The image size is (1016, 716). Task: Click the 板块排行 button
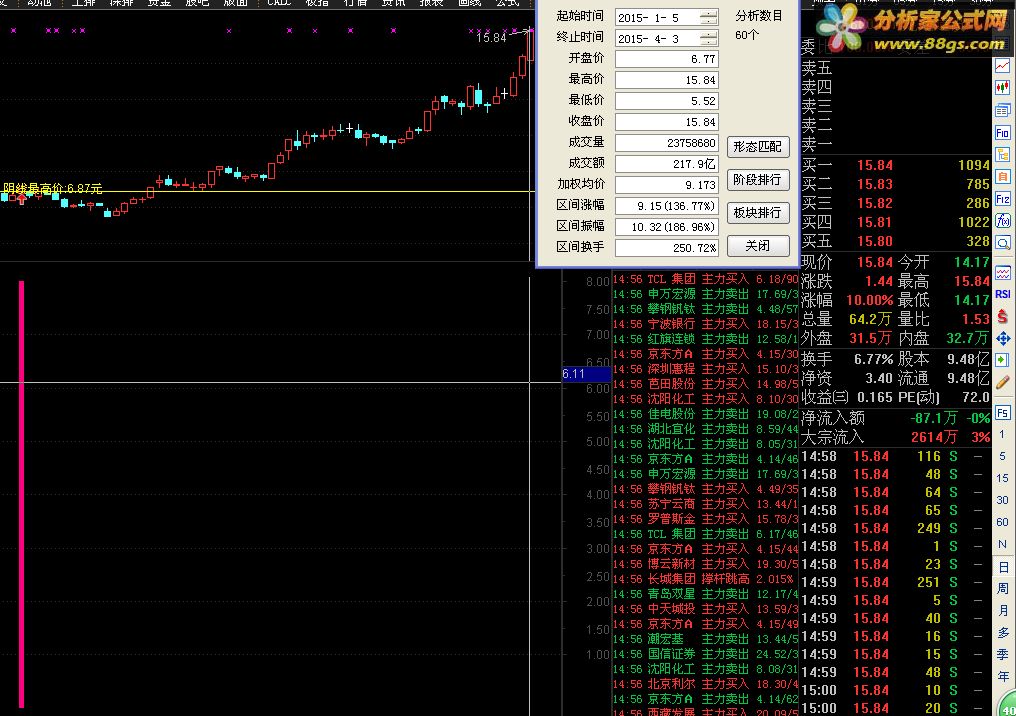click(x=757, y=213)
